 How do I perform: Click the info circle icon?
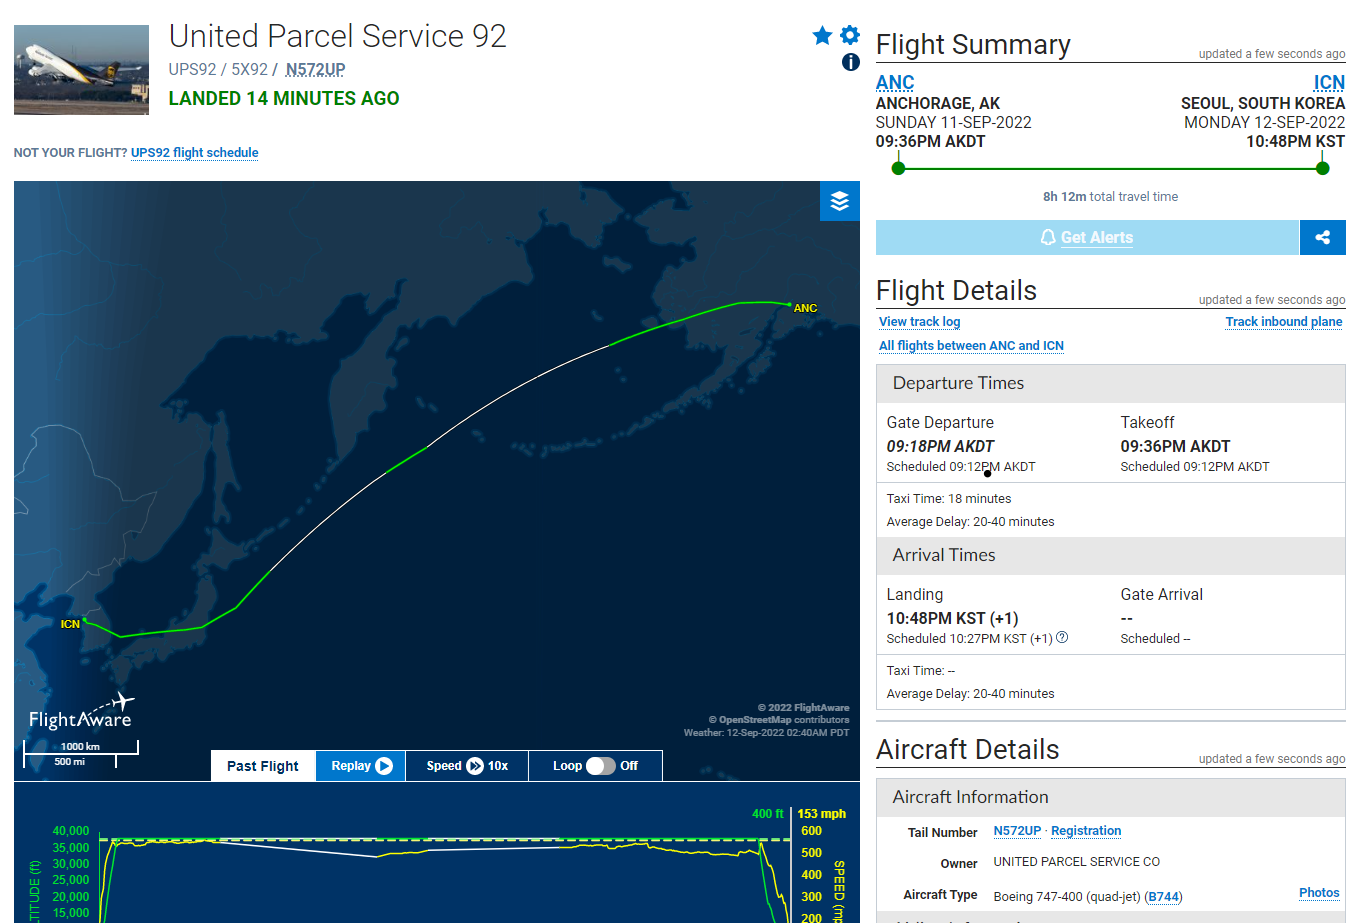(x=851, y=62)
